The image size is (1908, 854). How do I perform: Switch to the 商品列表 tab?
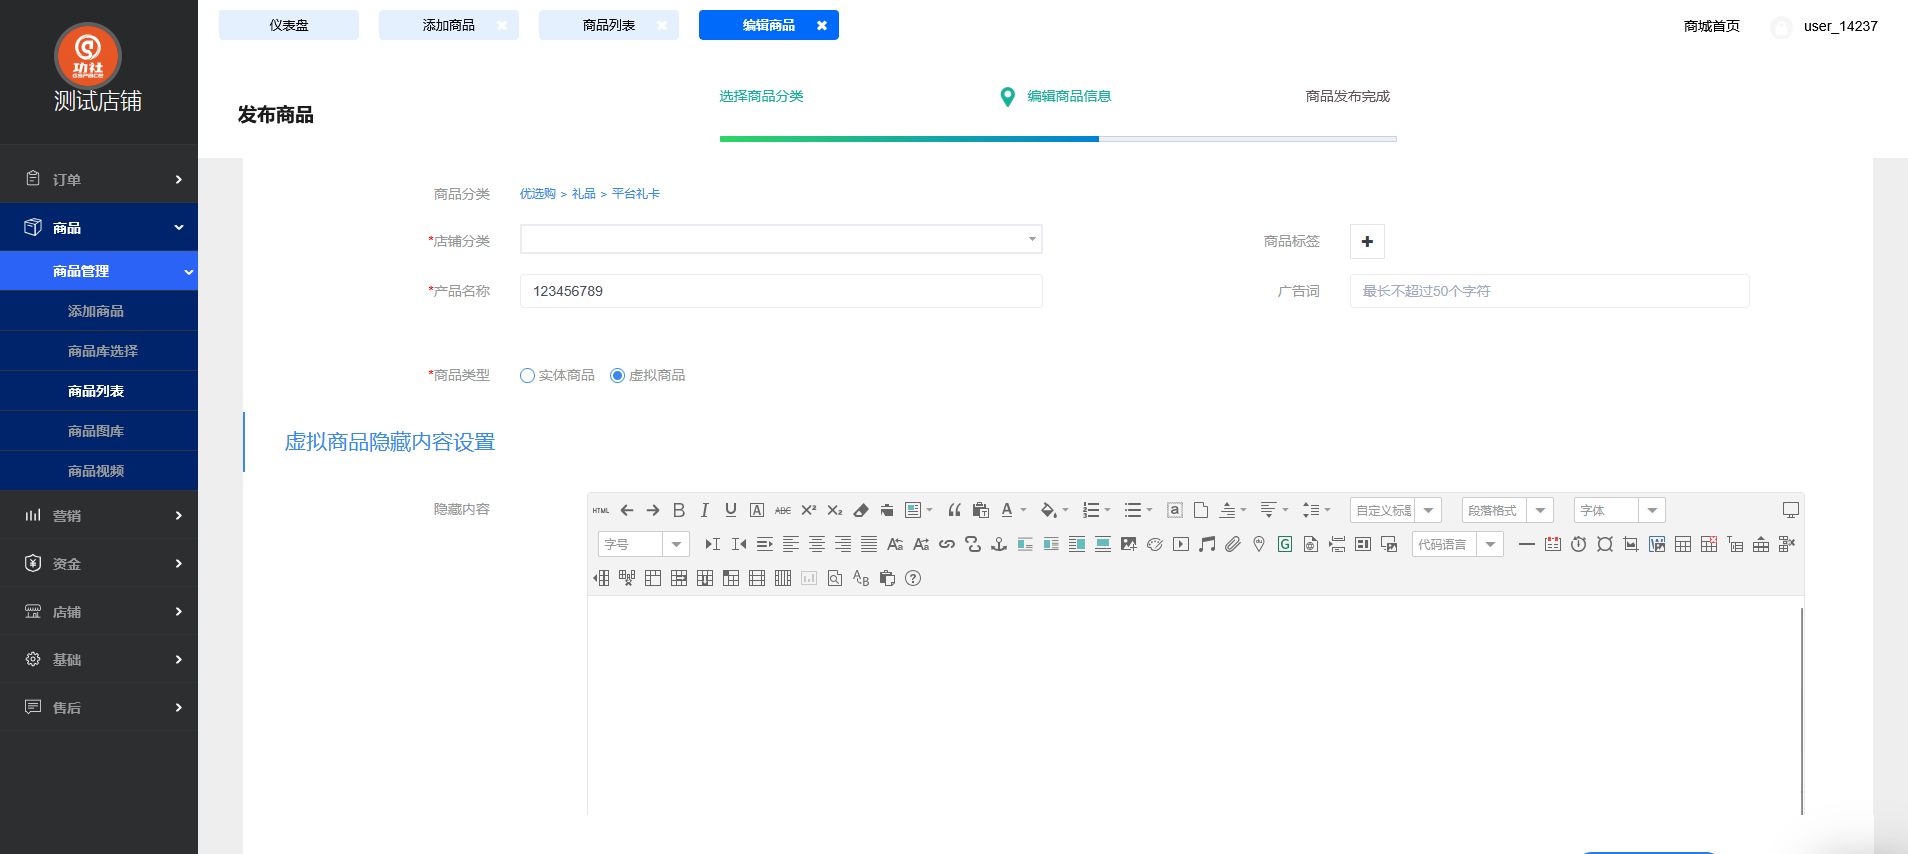pyautogui.click(x=608, y=25)
